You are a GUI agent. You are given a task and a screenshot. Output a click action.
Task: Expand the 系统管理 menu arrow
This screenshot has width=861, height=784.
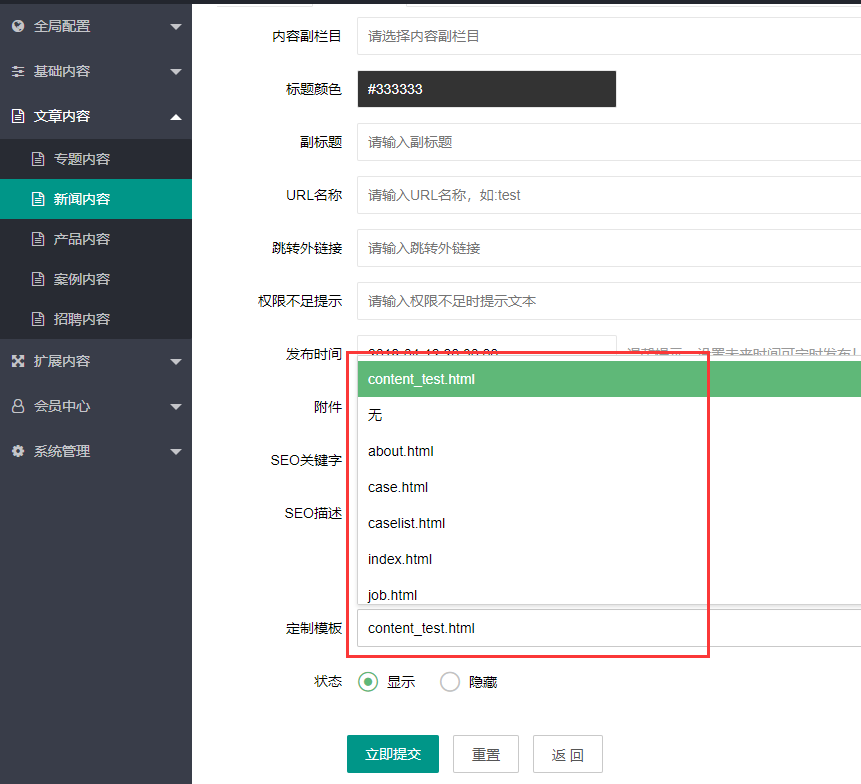(x=176, y=452)
